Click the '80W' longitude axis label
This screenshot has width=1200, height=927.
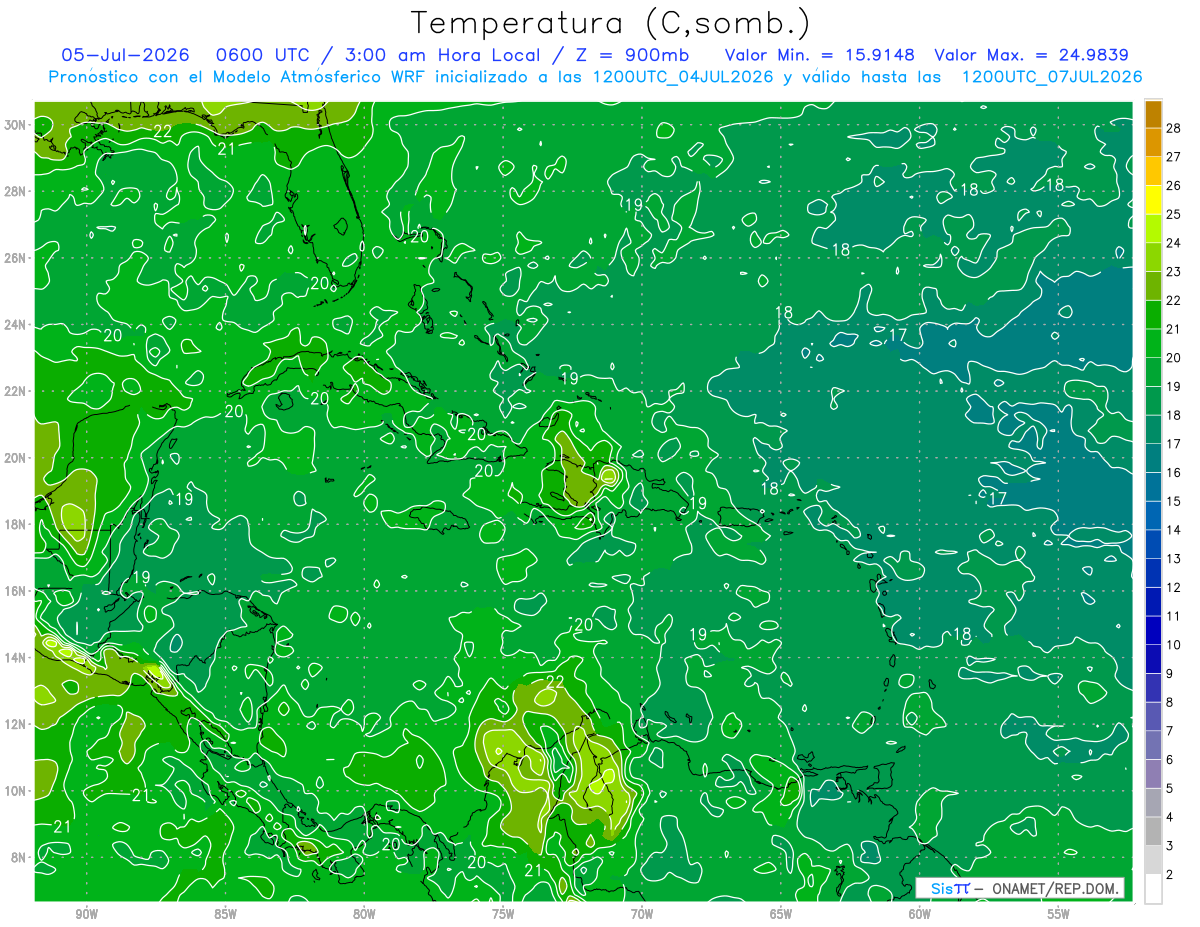tap(365, 915)
